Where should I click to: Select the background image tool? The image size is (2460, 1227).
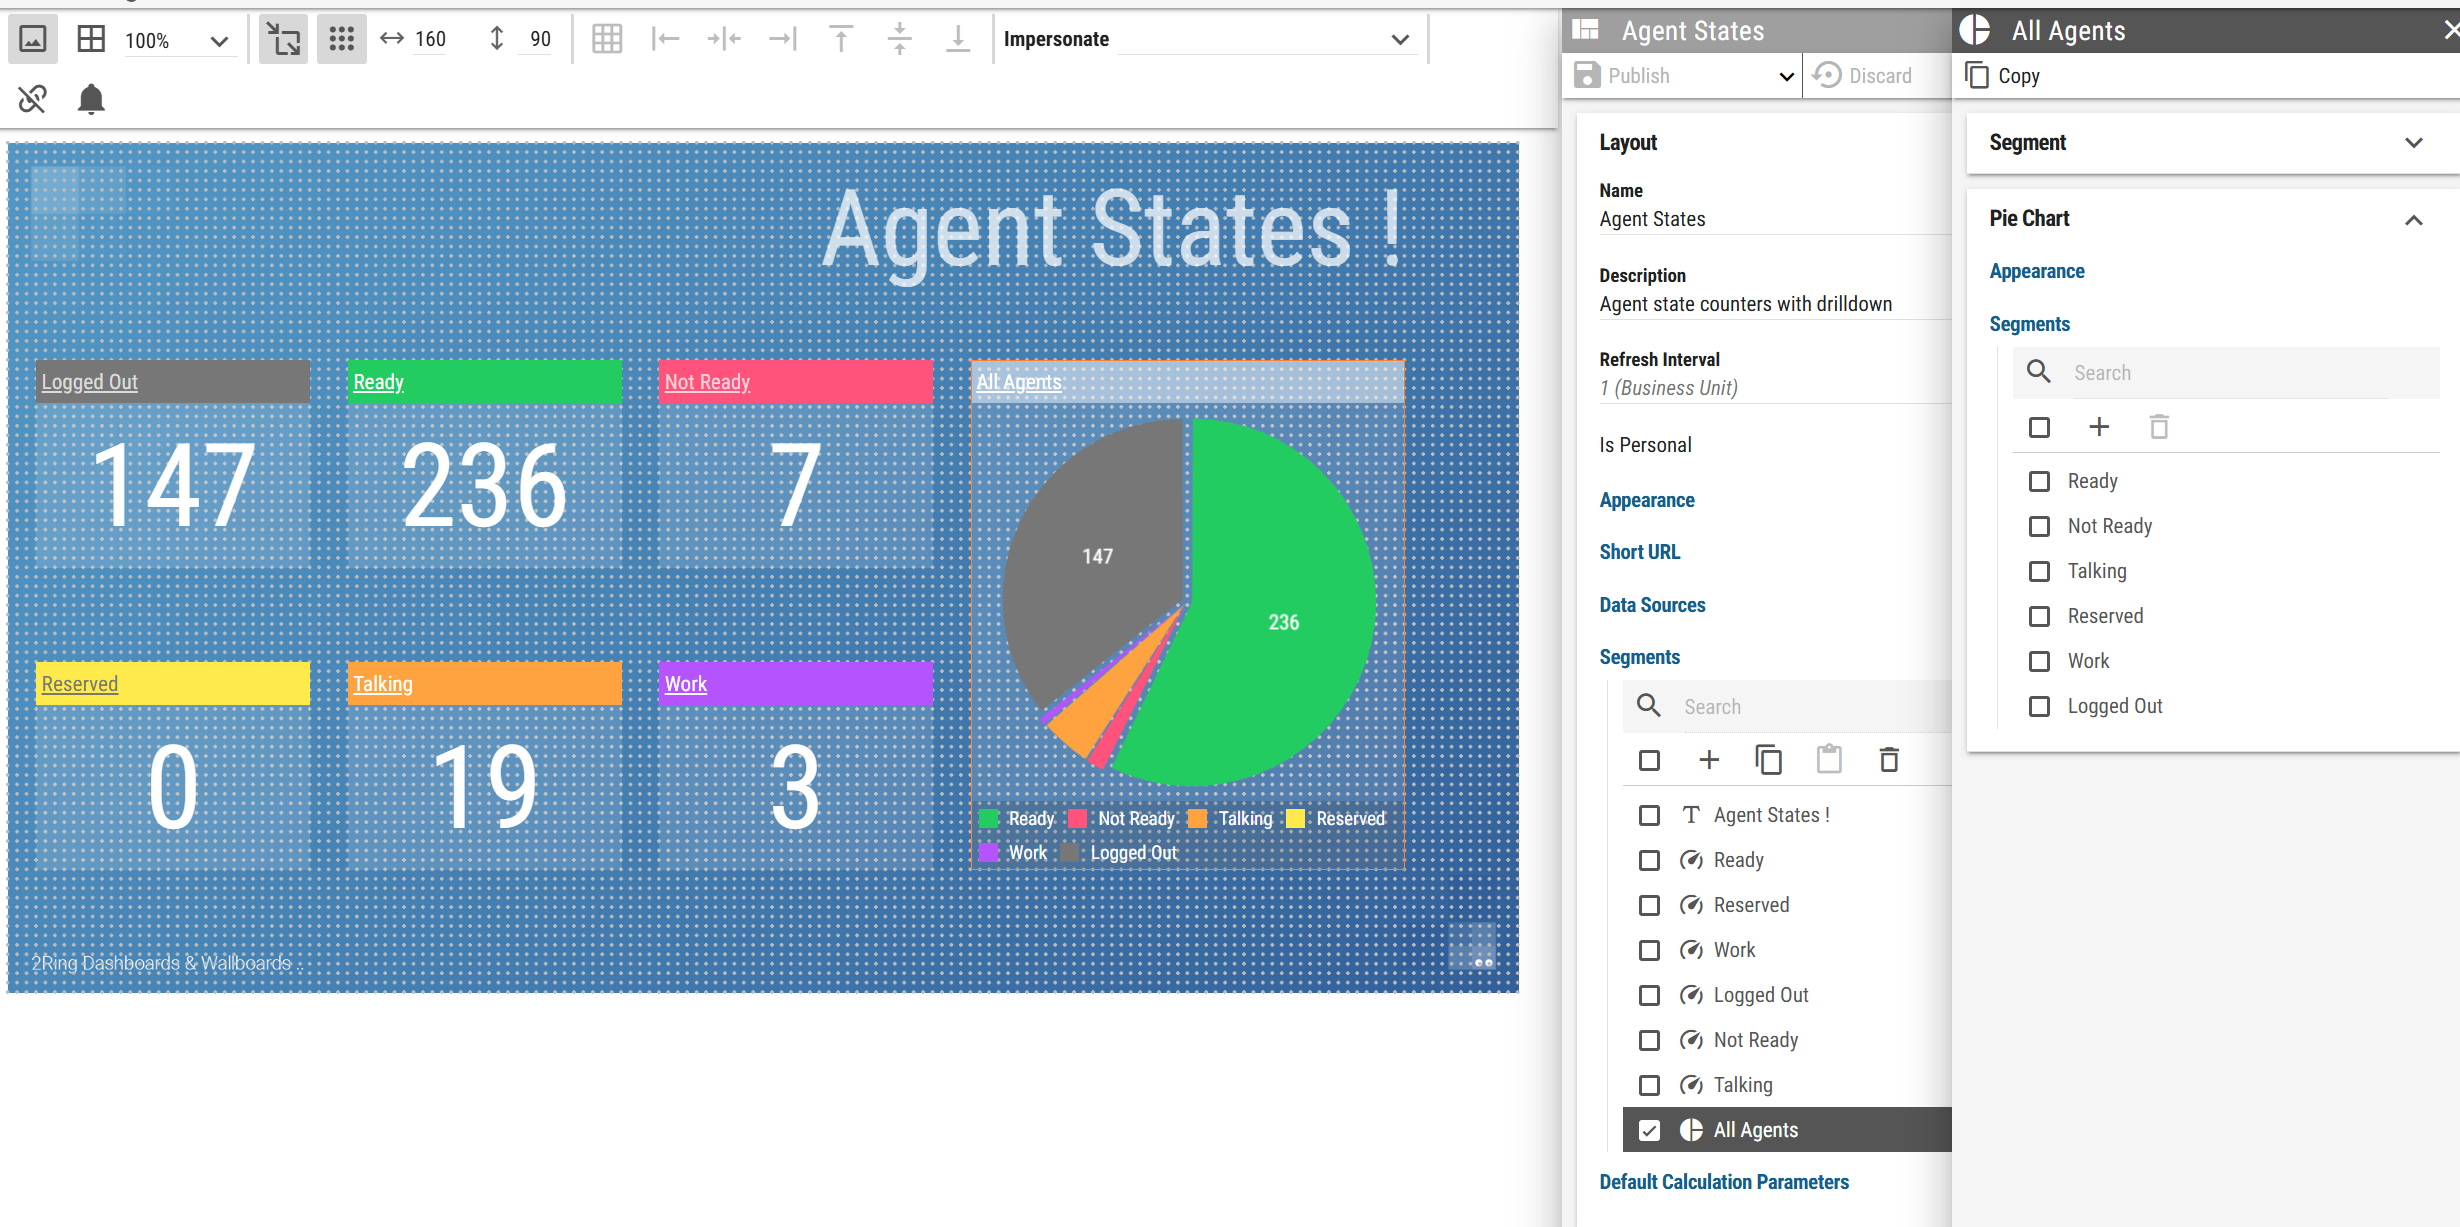pyautogui.click(x=33, y=39)
